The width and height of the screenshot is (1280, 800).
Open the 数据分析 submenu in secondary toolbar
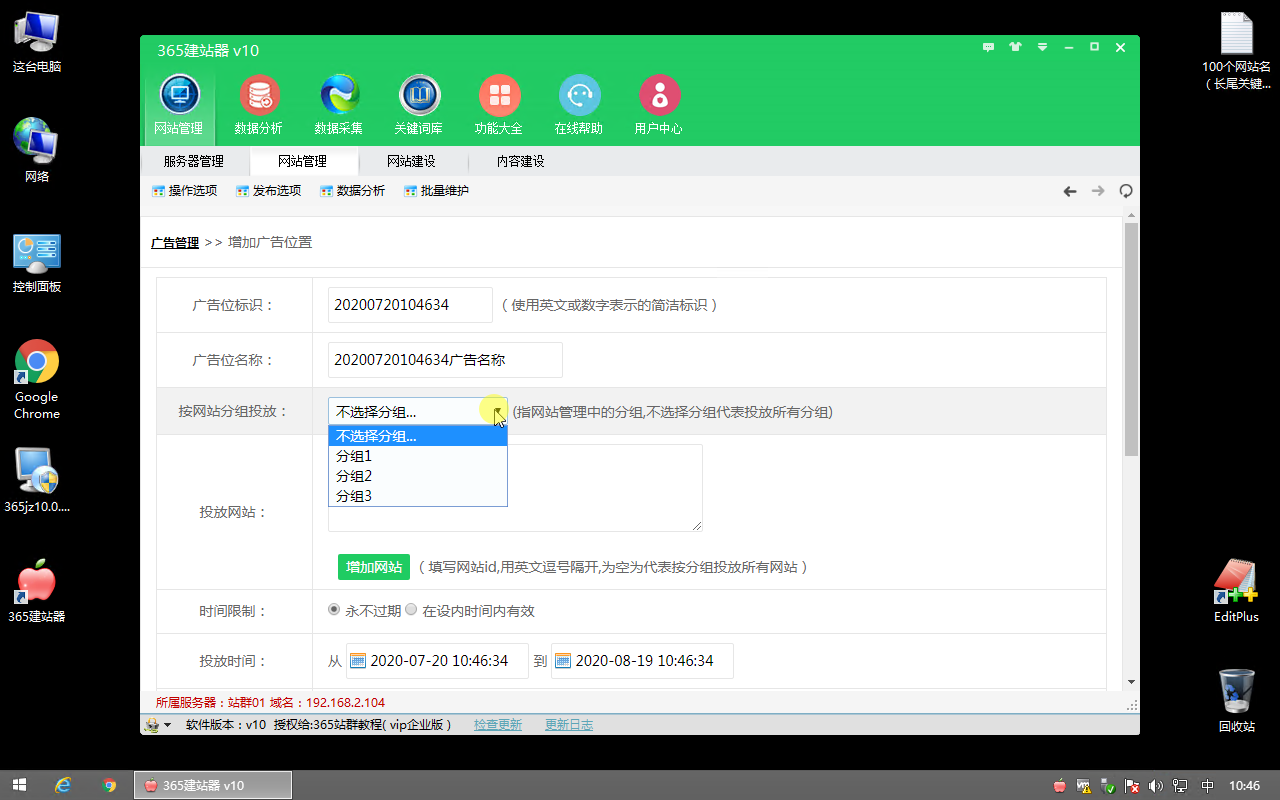352,191
